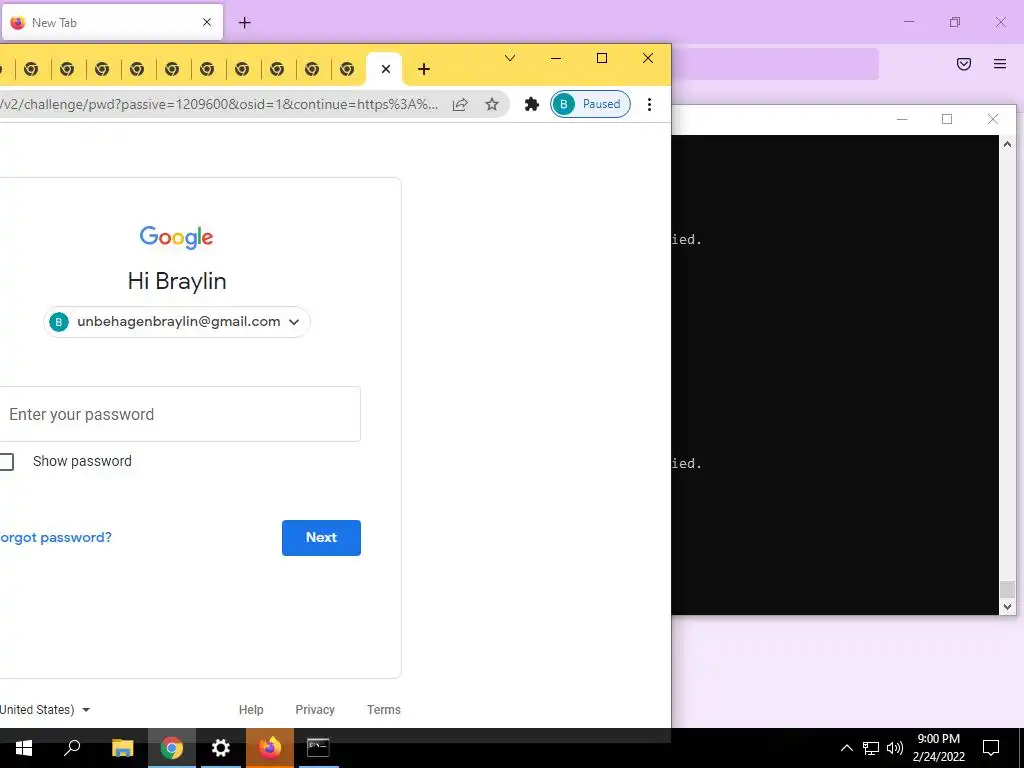Click the Chrome URL address text

click(219, 104)
